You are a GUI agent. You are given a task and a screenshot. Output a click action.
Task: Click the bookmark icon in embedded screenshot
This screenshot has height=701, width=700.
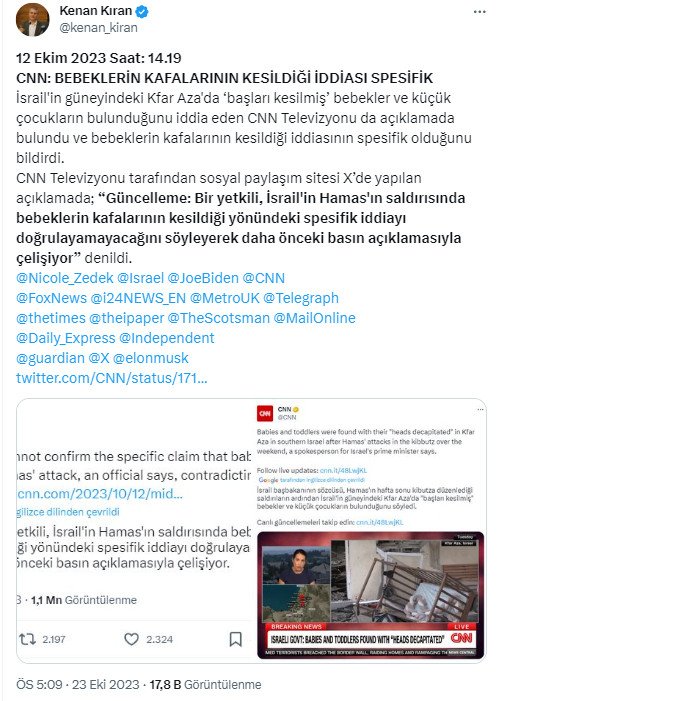pyautogui.click(x=236, y=639)
